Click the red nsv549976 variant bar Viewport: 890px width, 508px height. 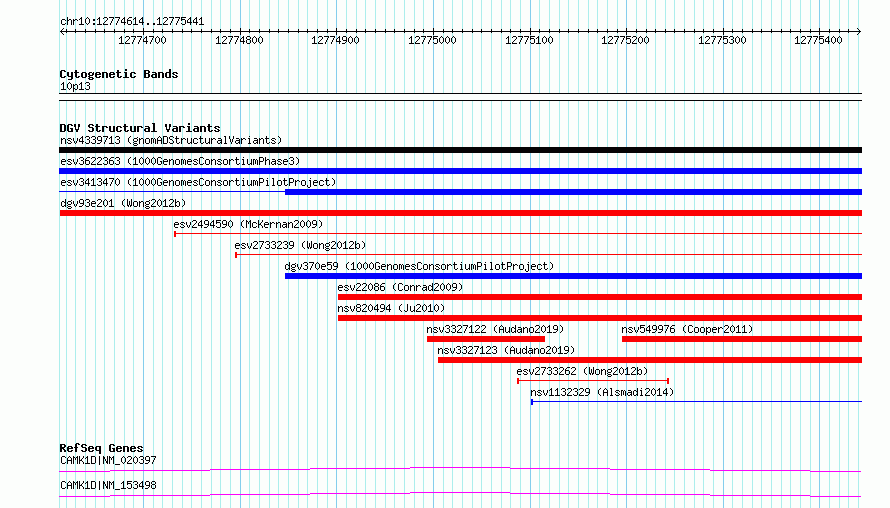point(742,339)
